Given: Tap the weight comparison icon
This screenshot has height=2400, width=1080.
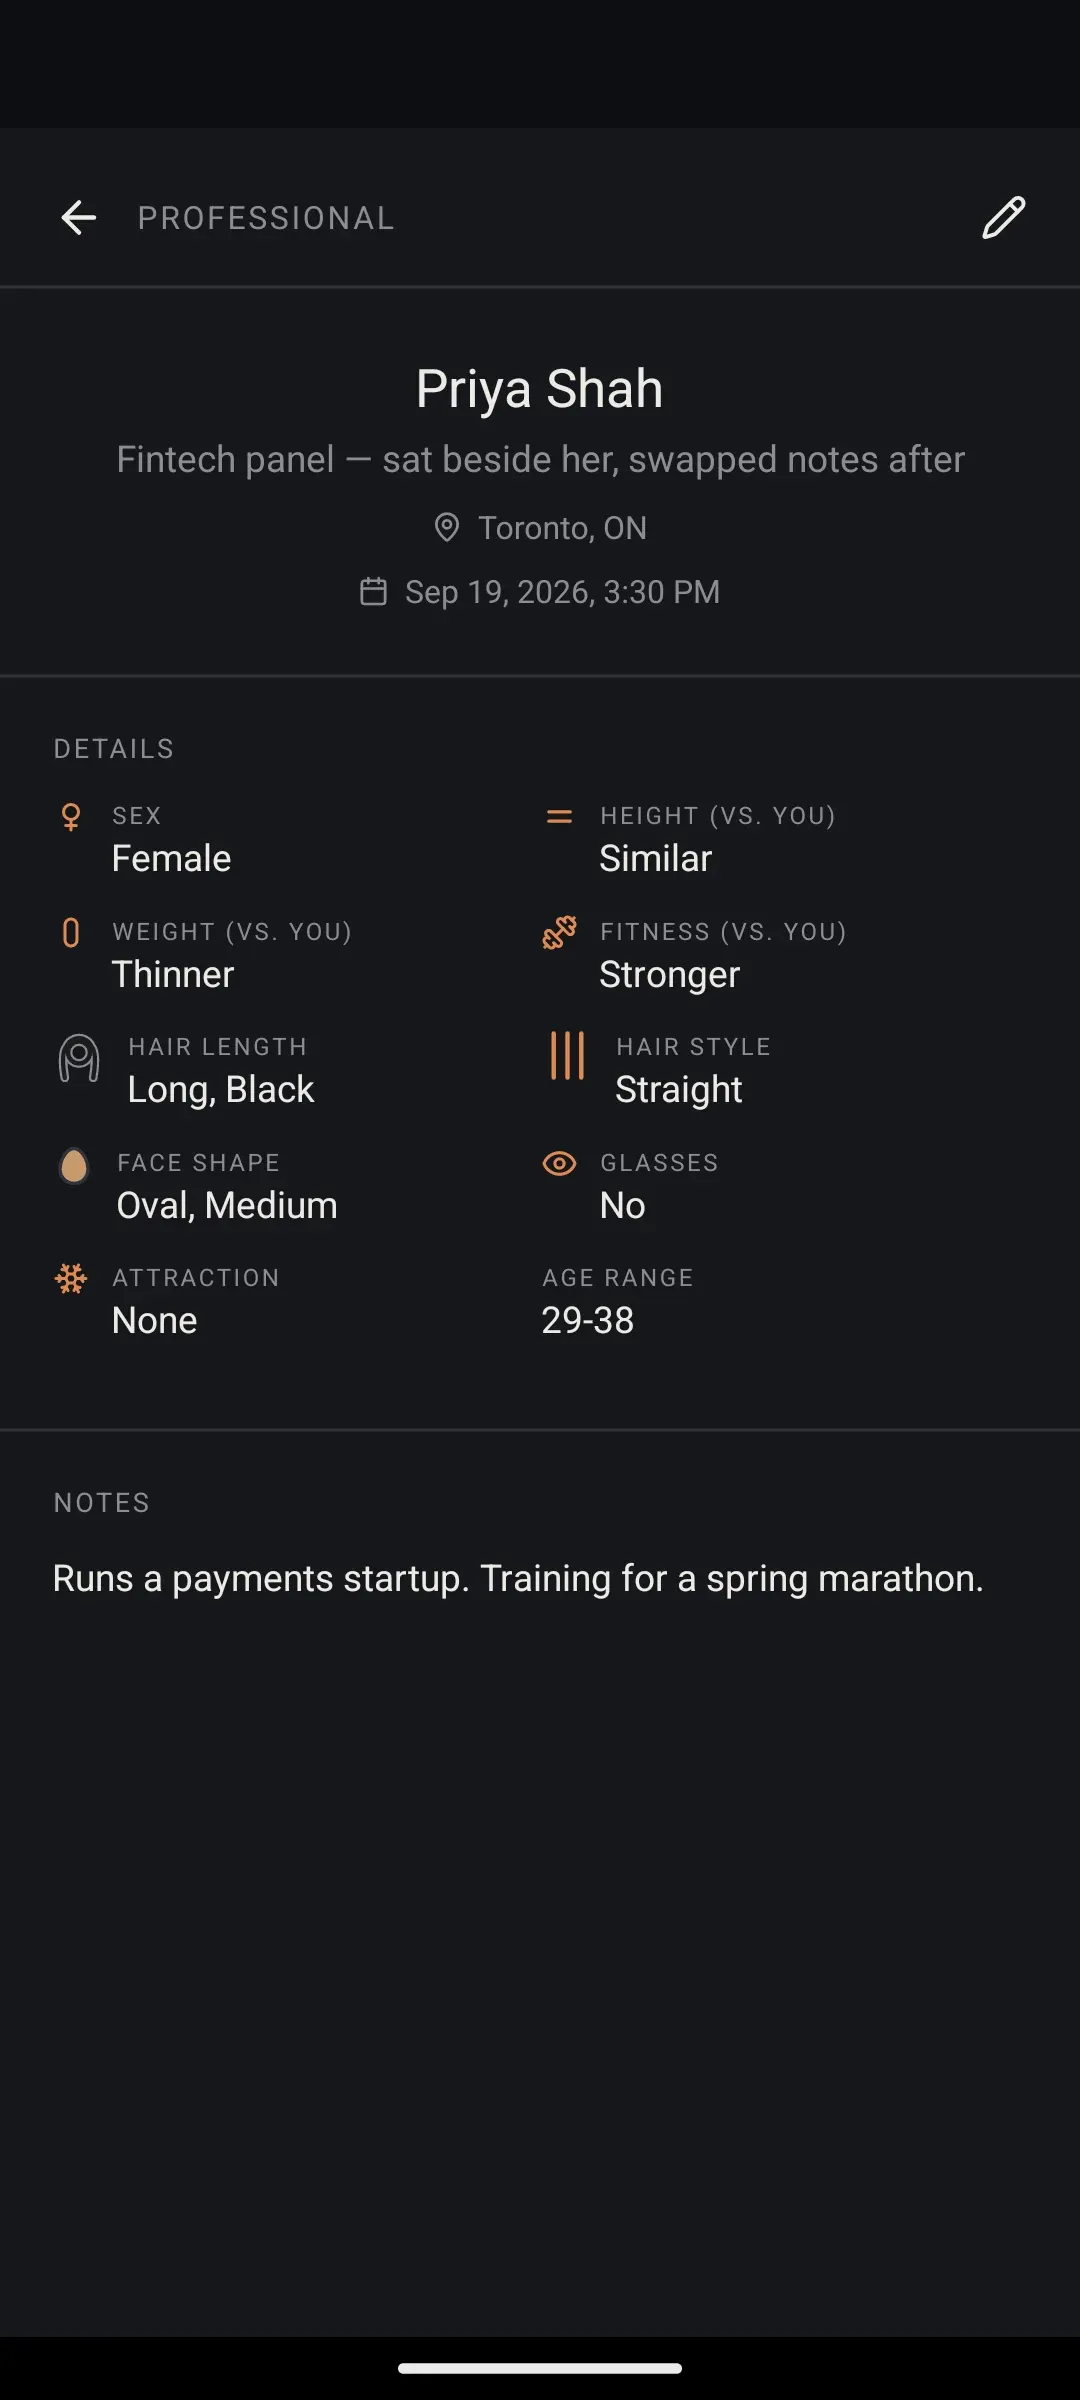Looking at the screenshot, I should pyautogui.click(x=71, y=933).
